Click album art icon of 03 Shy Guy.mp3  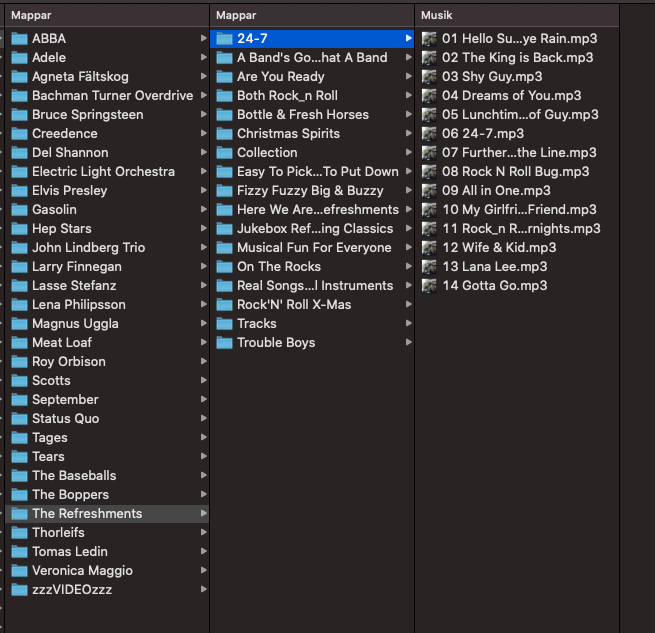pyautogui.click(x=429, y=77)
